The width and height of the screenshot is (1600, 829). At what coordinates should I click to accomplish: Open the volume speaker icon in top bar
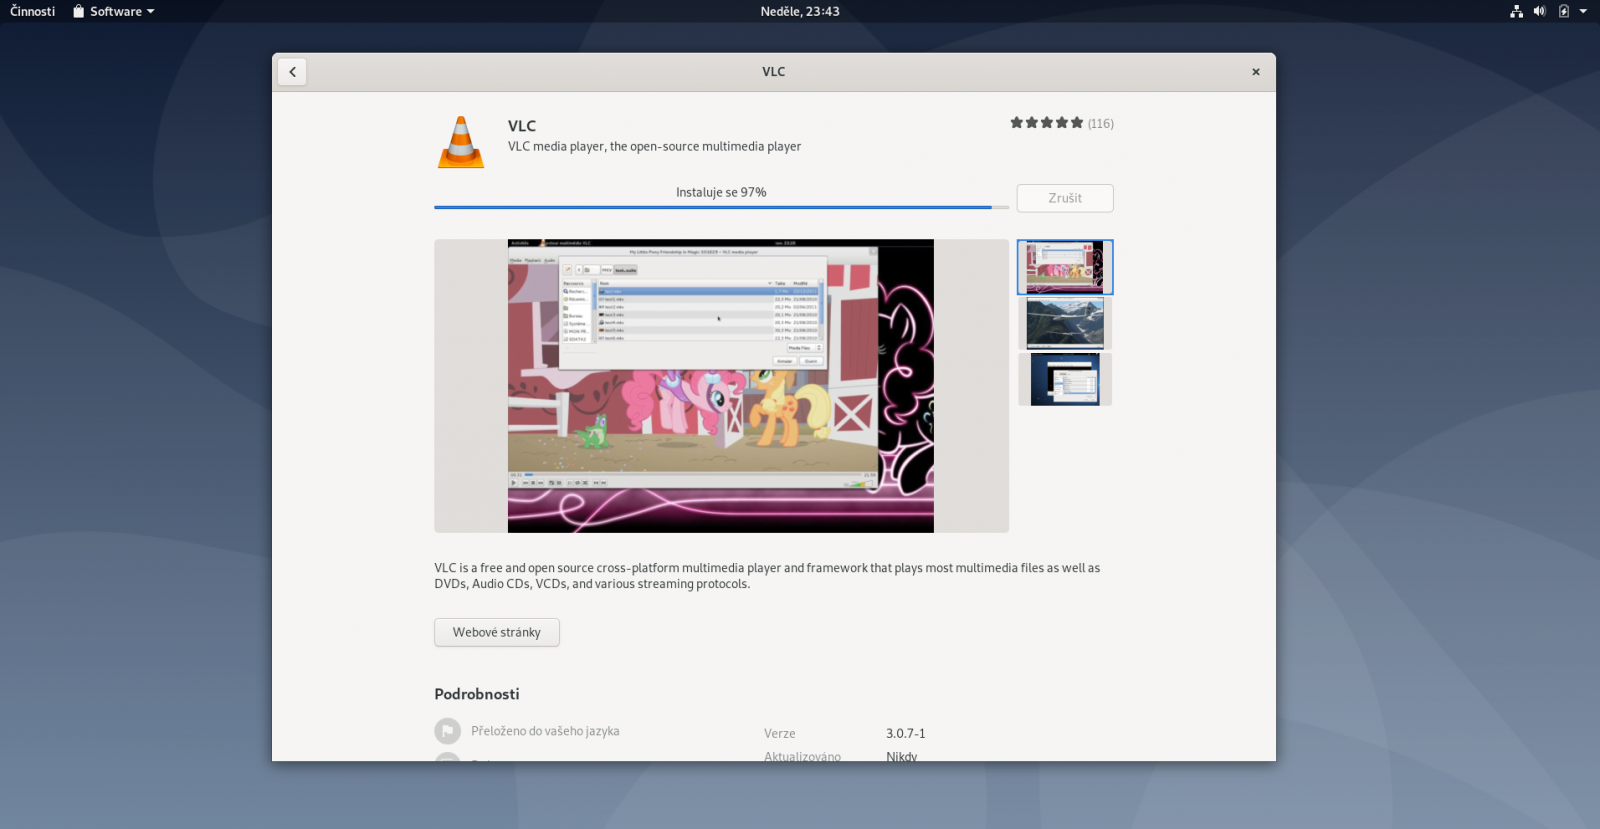pyautogui.click(x=1540, y=11)
